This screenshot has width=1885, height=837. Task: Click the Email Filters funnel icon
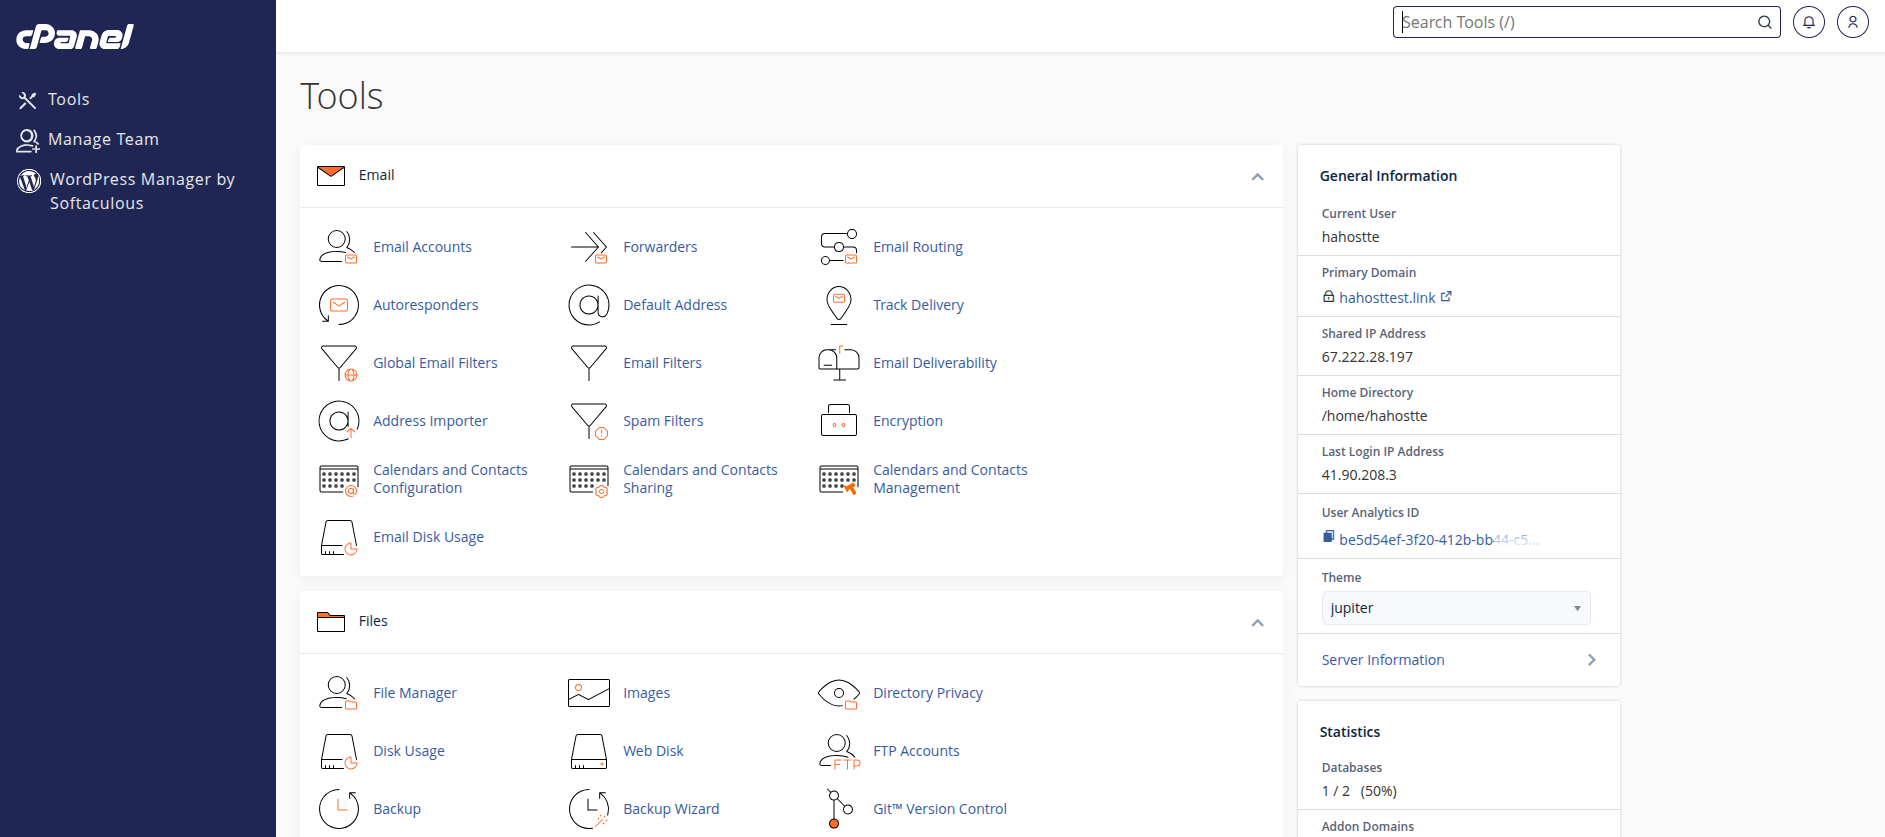point(588,363)
